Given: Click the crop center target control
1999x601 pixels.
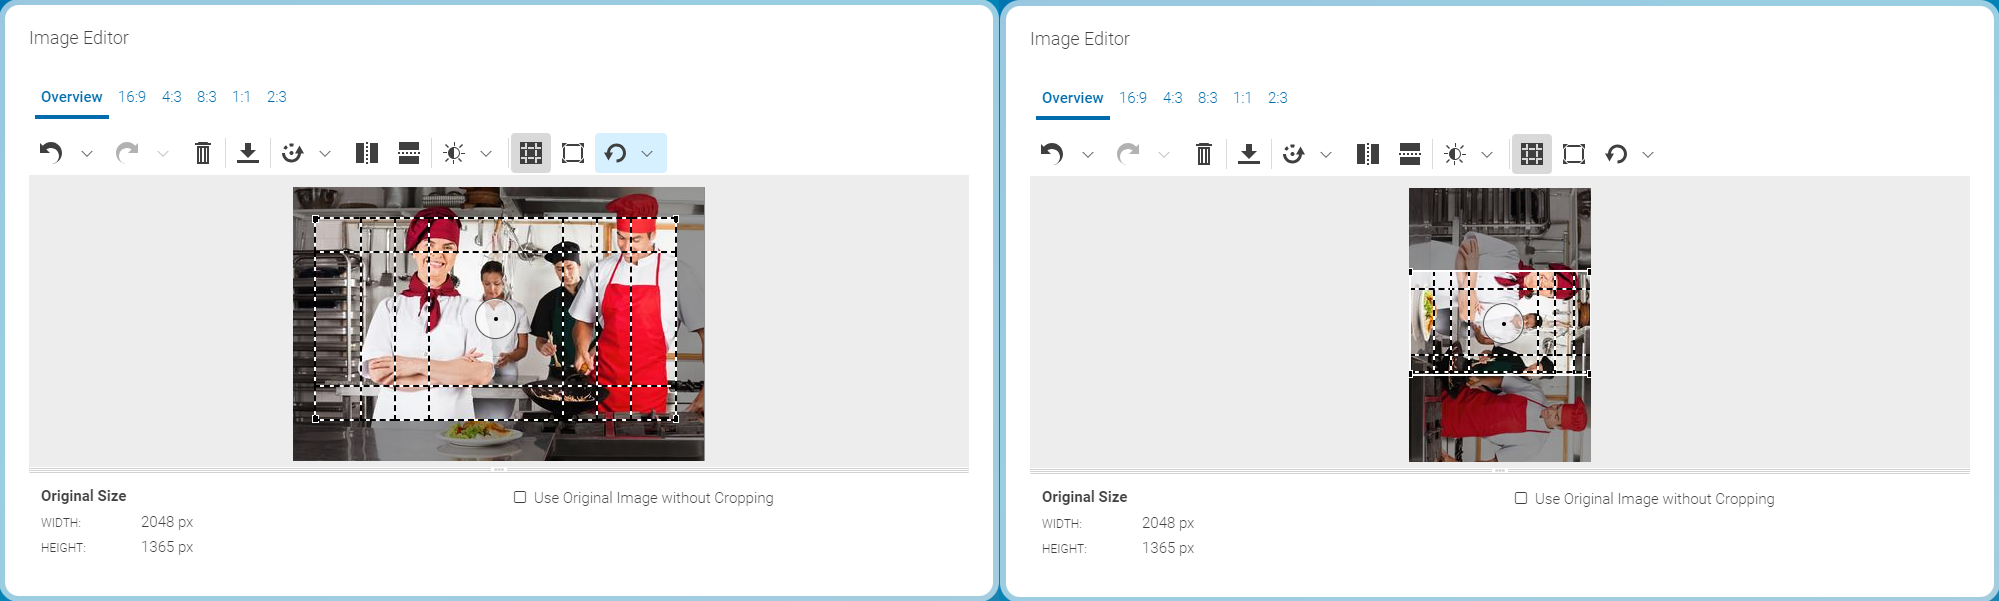Looking at the screenshot, I should (497, 319).
